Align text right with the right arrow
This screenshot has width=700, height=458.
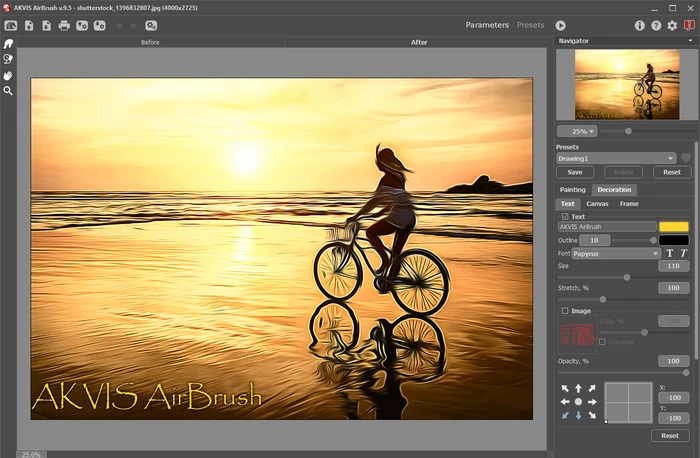(x=592, y=402)
